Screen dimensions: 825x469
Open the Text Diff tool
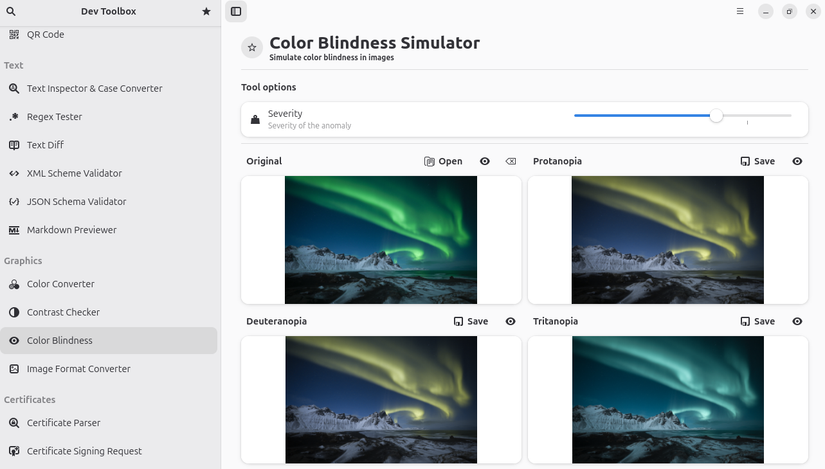[x=108, y=145]
